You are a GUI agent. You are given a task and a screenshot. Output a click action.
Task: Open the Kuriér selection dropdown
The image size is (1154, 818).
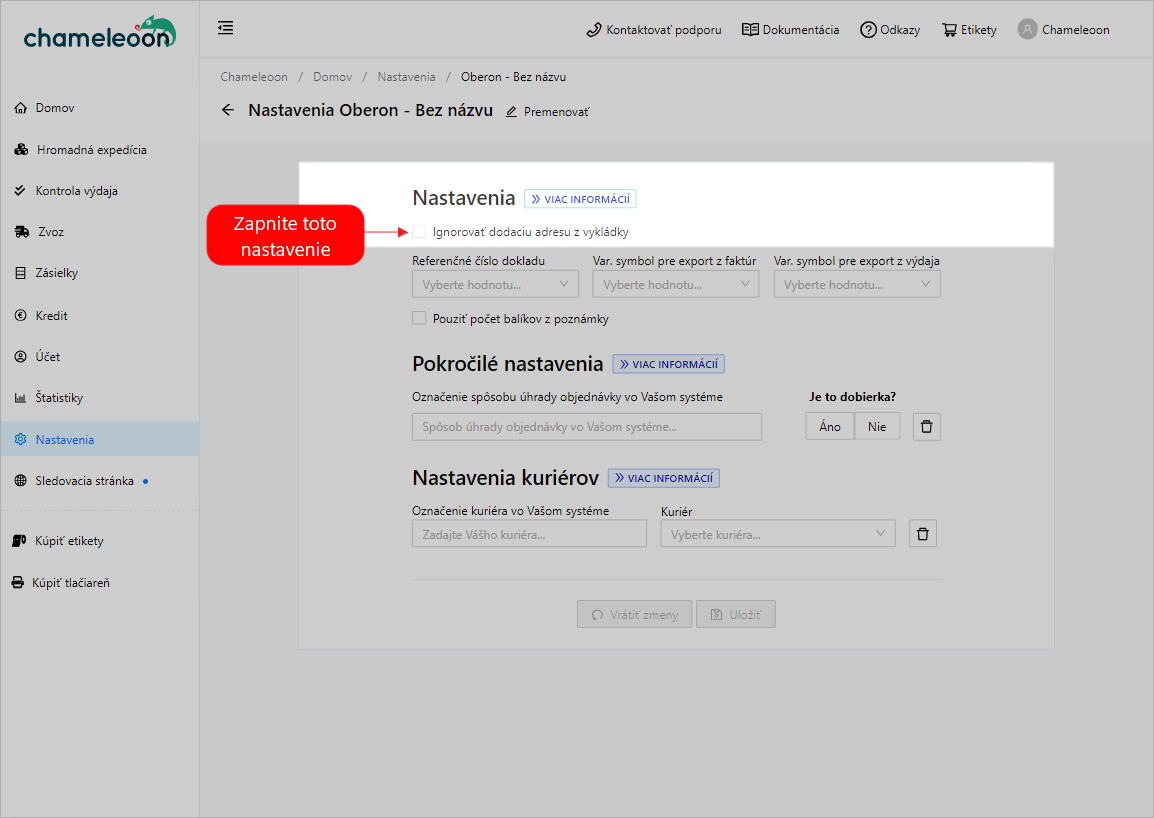pyautogui.click(x=777, y=534)
